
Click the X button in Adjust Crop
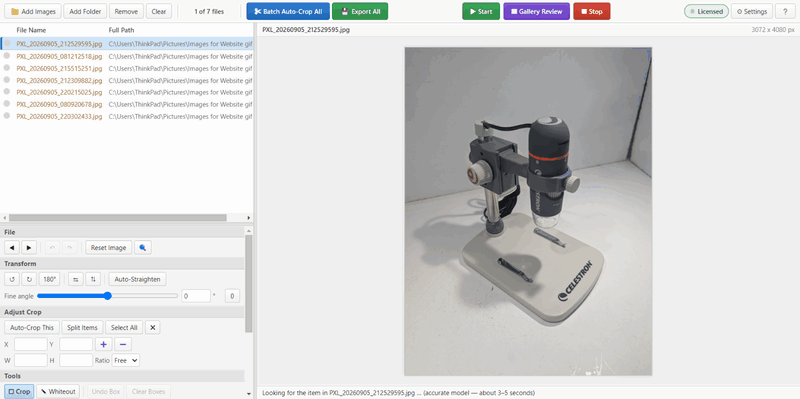(153, 328)
